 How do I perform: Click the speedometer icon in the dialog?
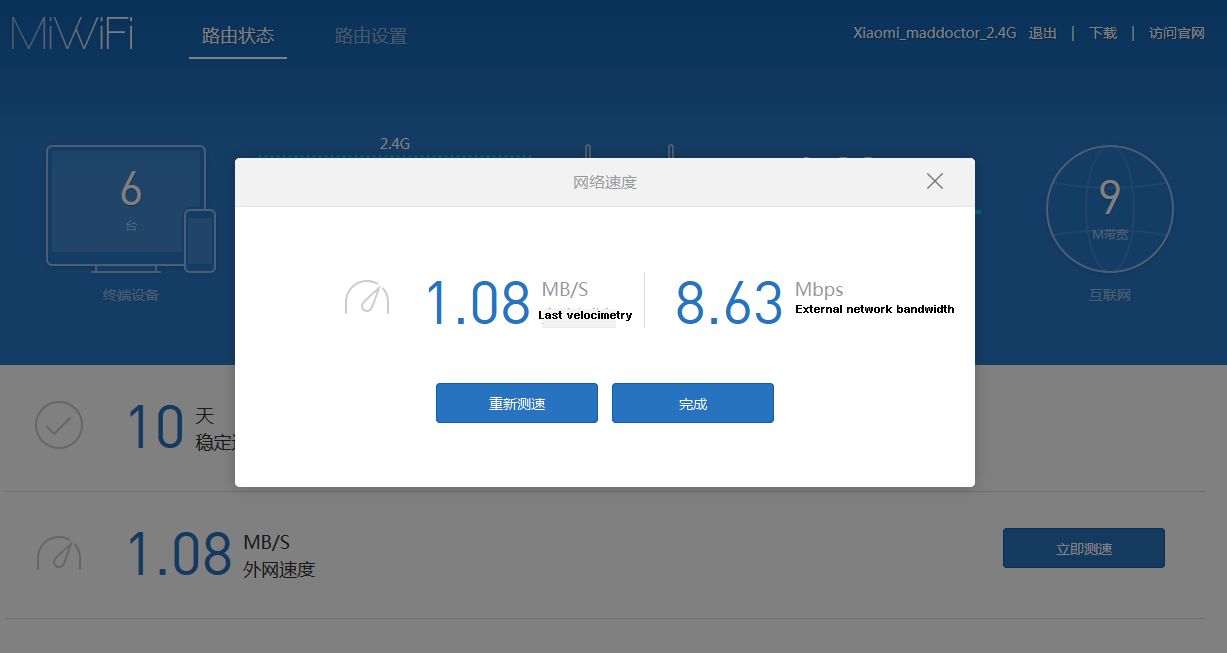(x=366, y=298)
